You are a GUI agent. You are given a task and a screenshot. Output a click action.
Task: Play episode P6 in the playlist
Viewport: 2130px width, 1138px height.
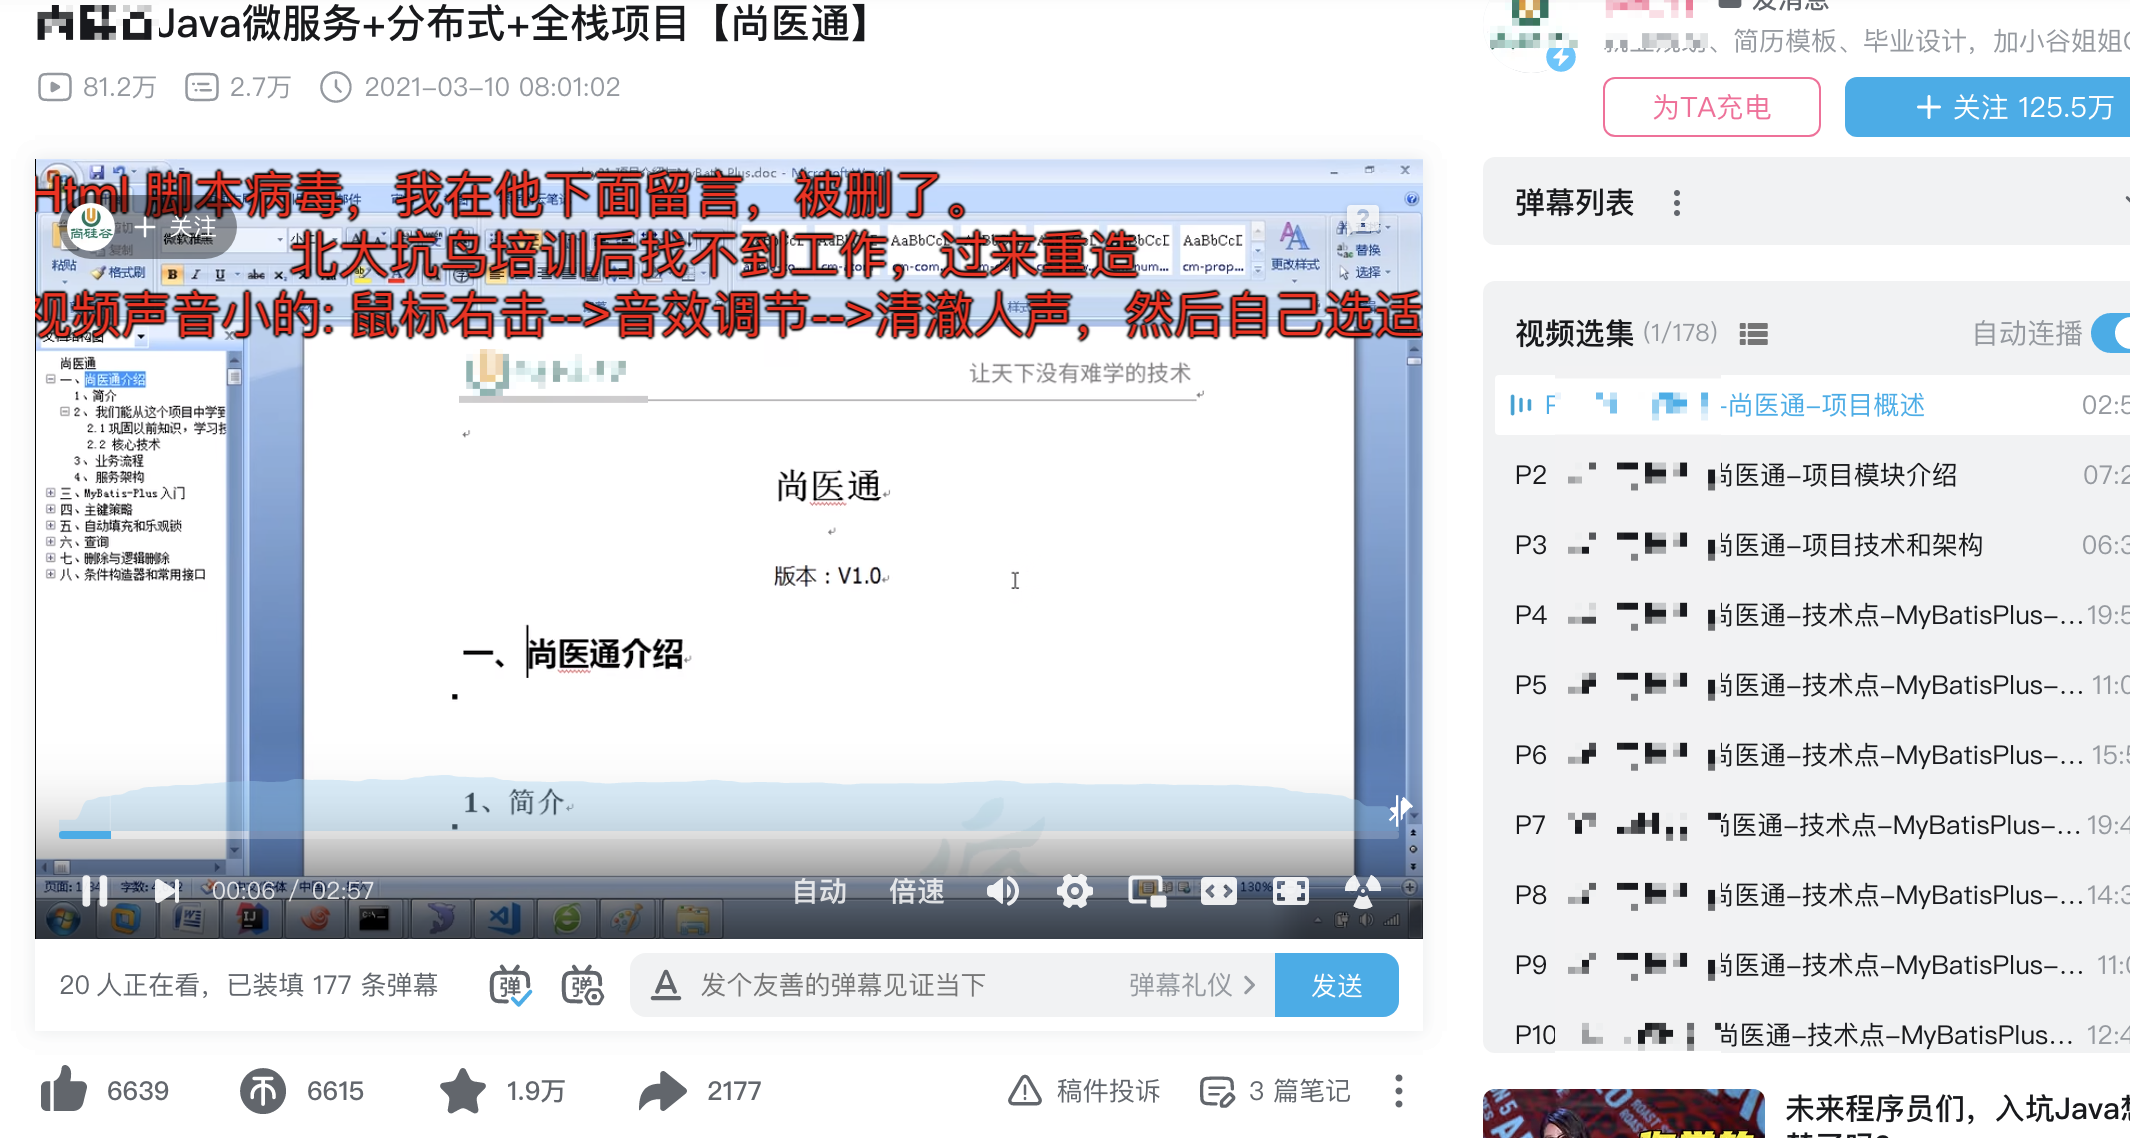click(x=1812, y=755)
